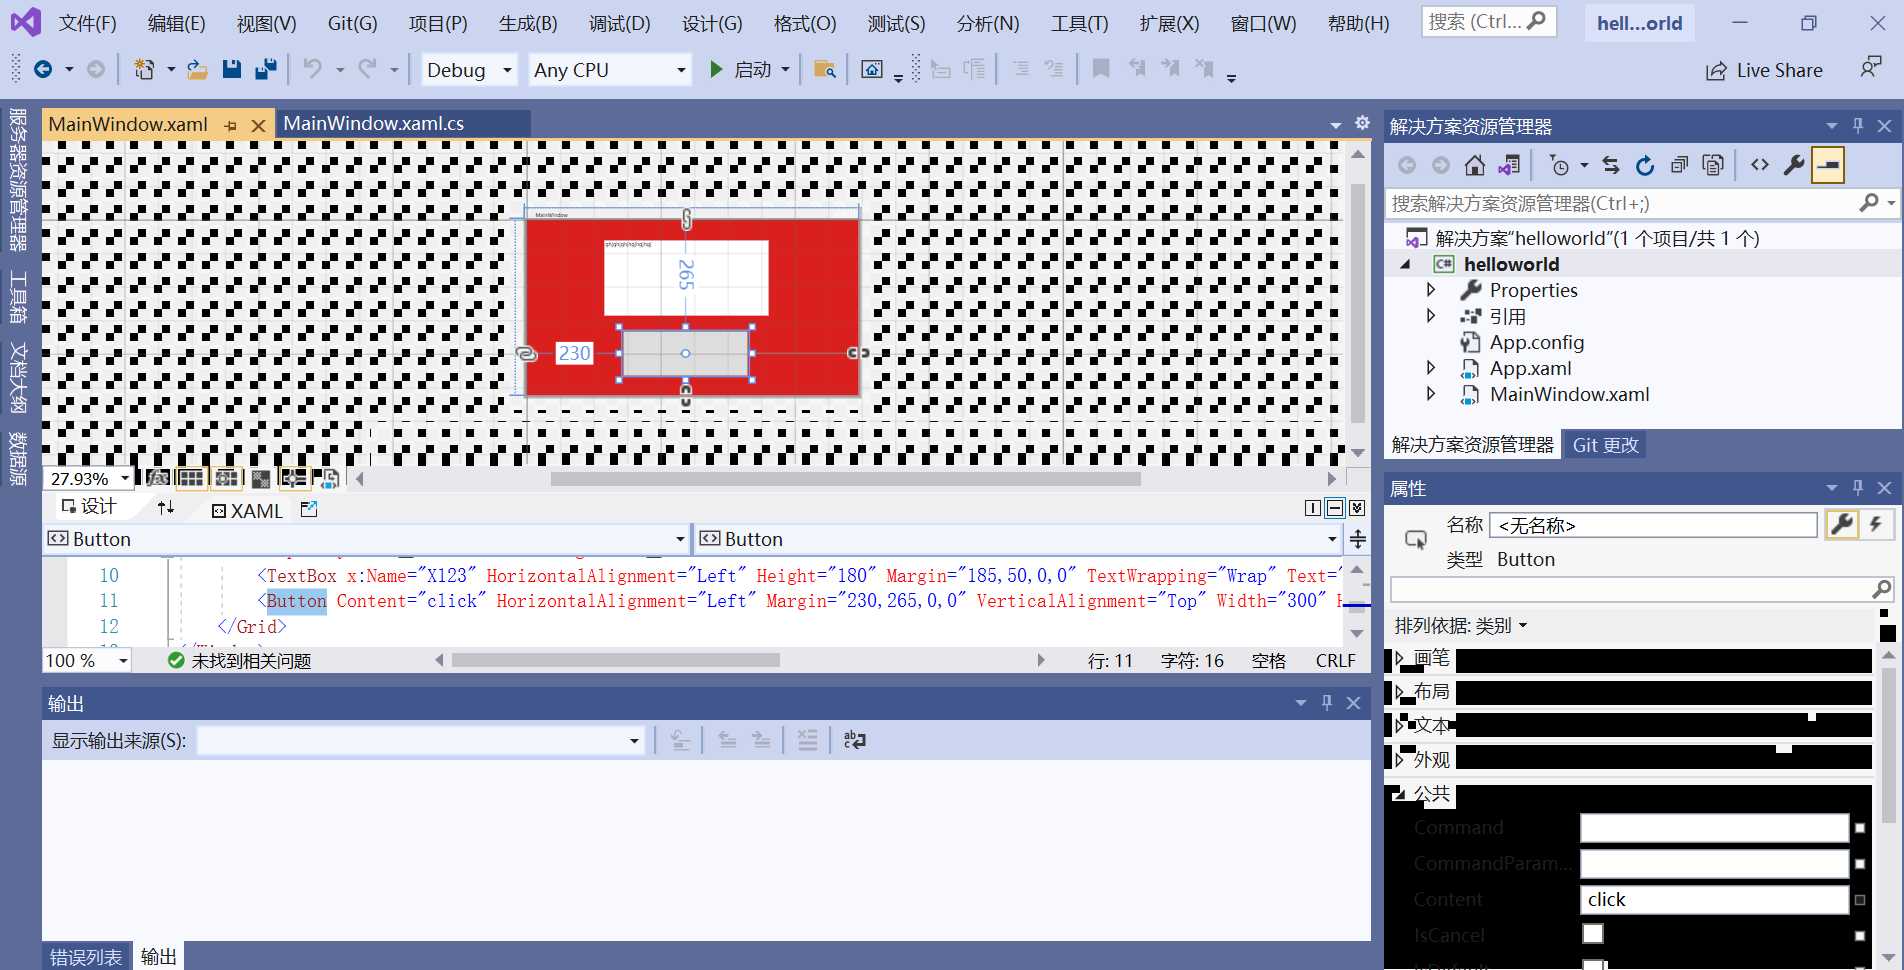Refresh the Solution Explorer with the sync icon
The image size is (1904, 970).
coord(1610,164)
